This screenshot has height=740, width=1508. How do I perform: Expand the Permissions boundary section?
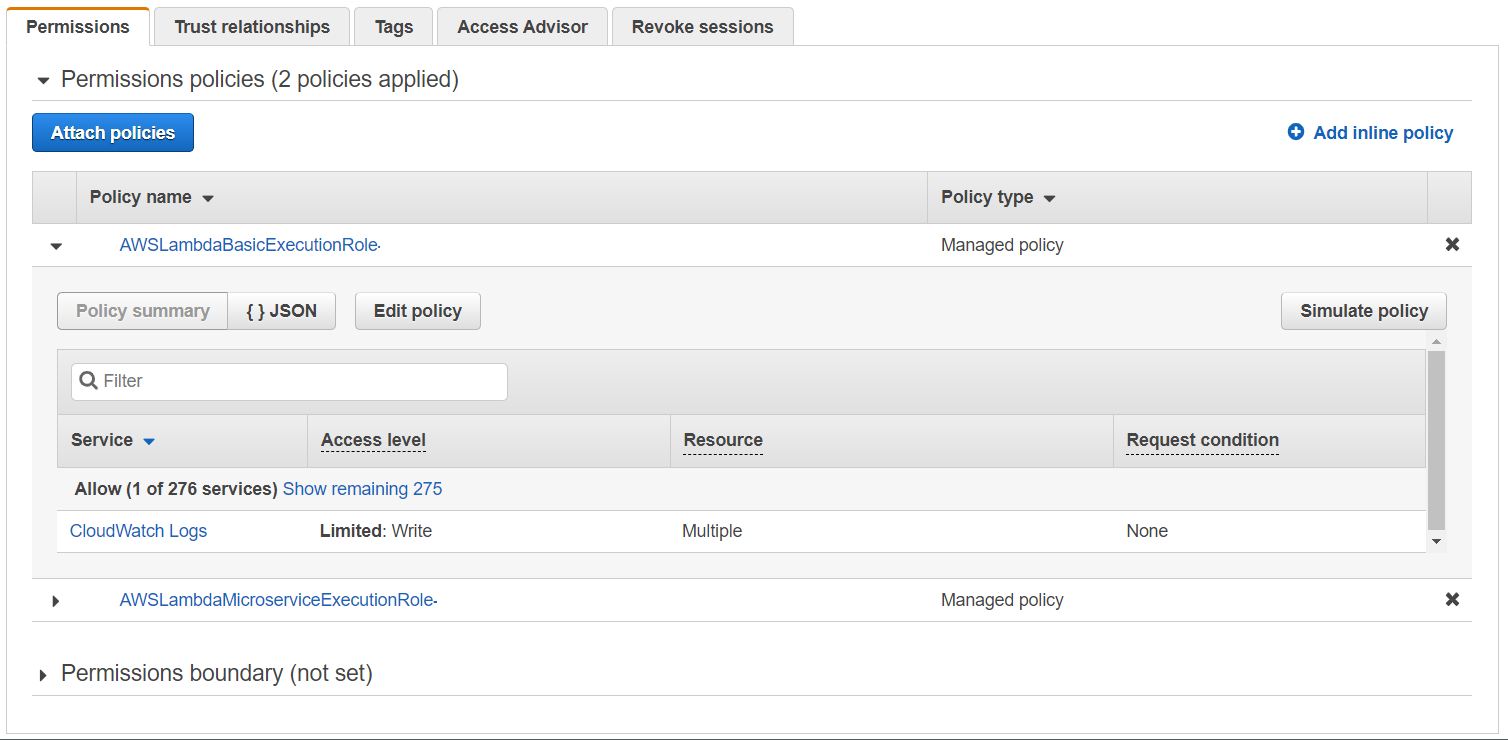(42, 673)
